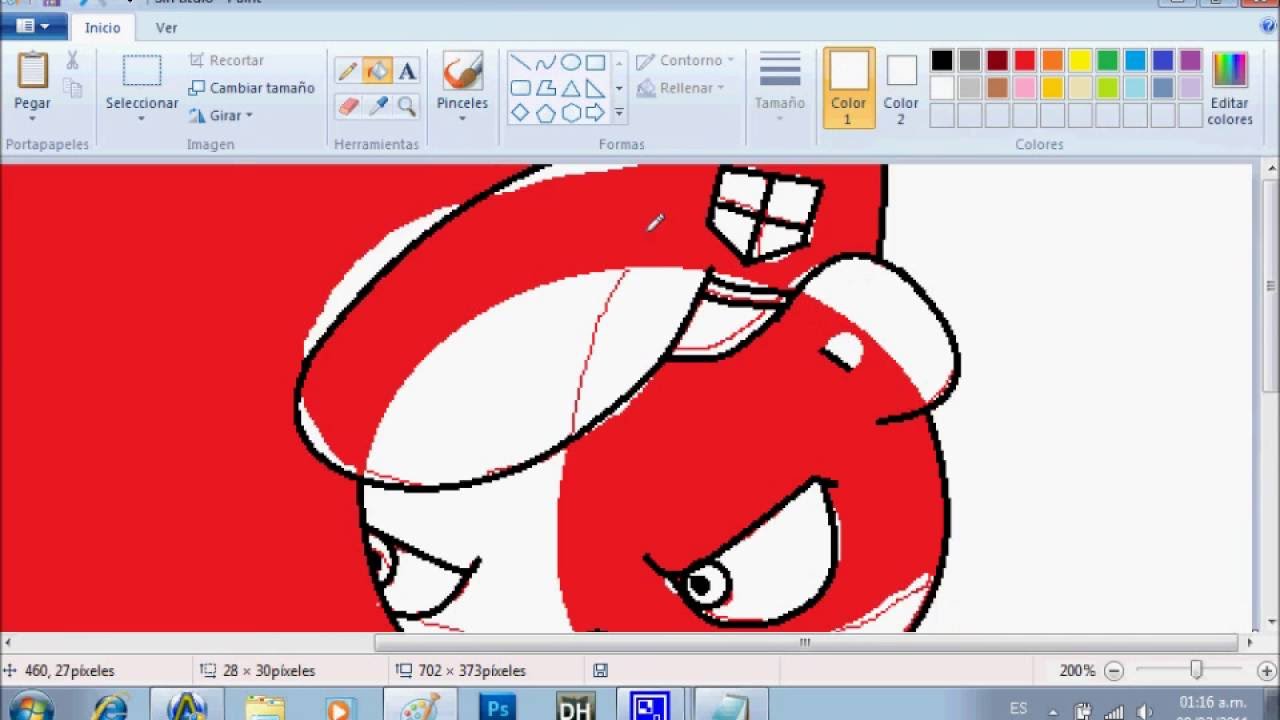Click Recortar crop button
Viewport: 1280px width, 720px height.
pyautogui.click(x=227, y=60)
